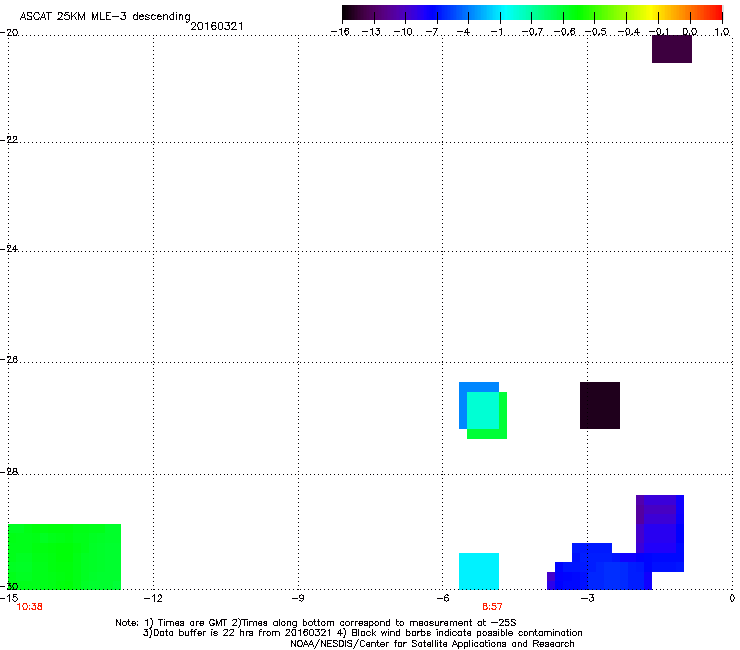Screen dimensions: 740x650
Task: Select the date label 20160321
Action: (217, 26)
